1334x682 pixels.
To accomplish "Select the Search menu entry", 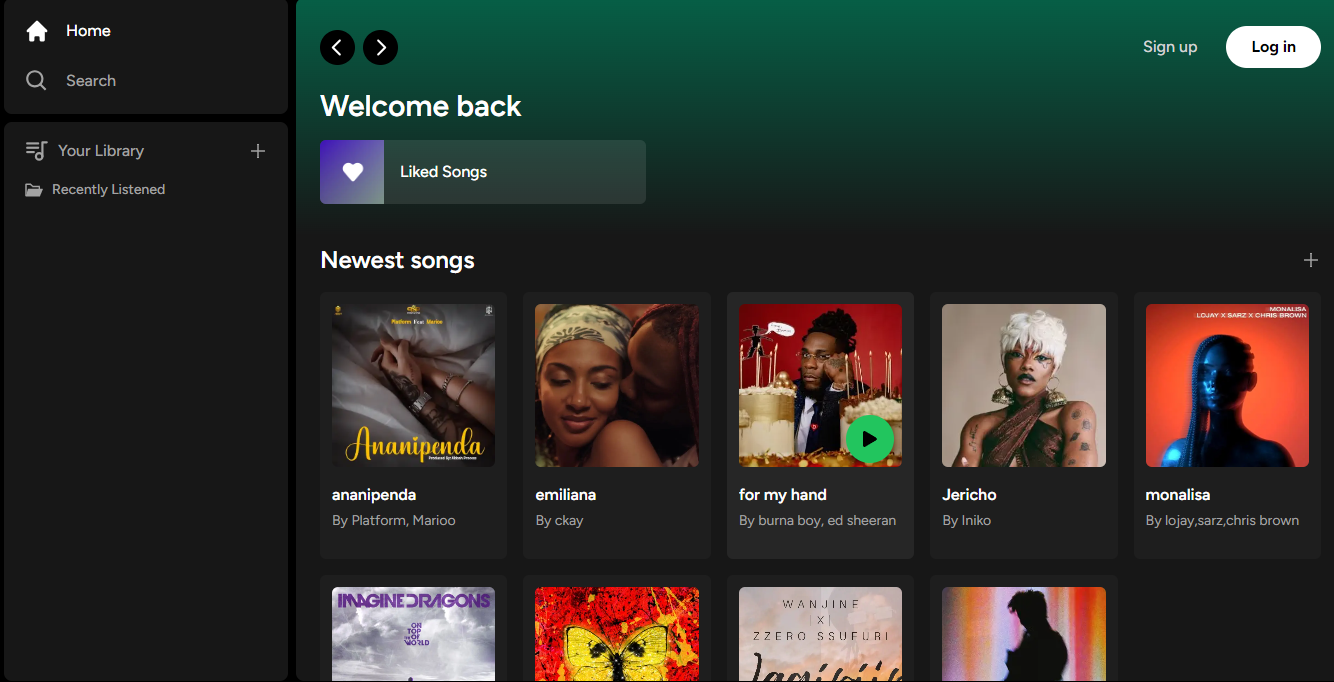I will click(x=91, y=80).
